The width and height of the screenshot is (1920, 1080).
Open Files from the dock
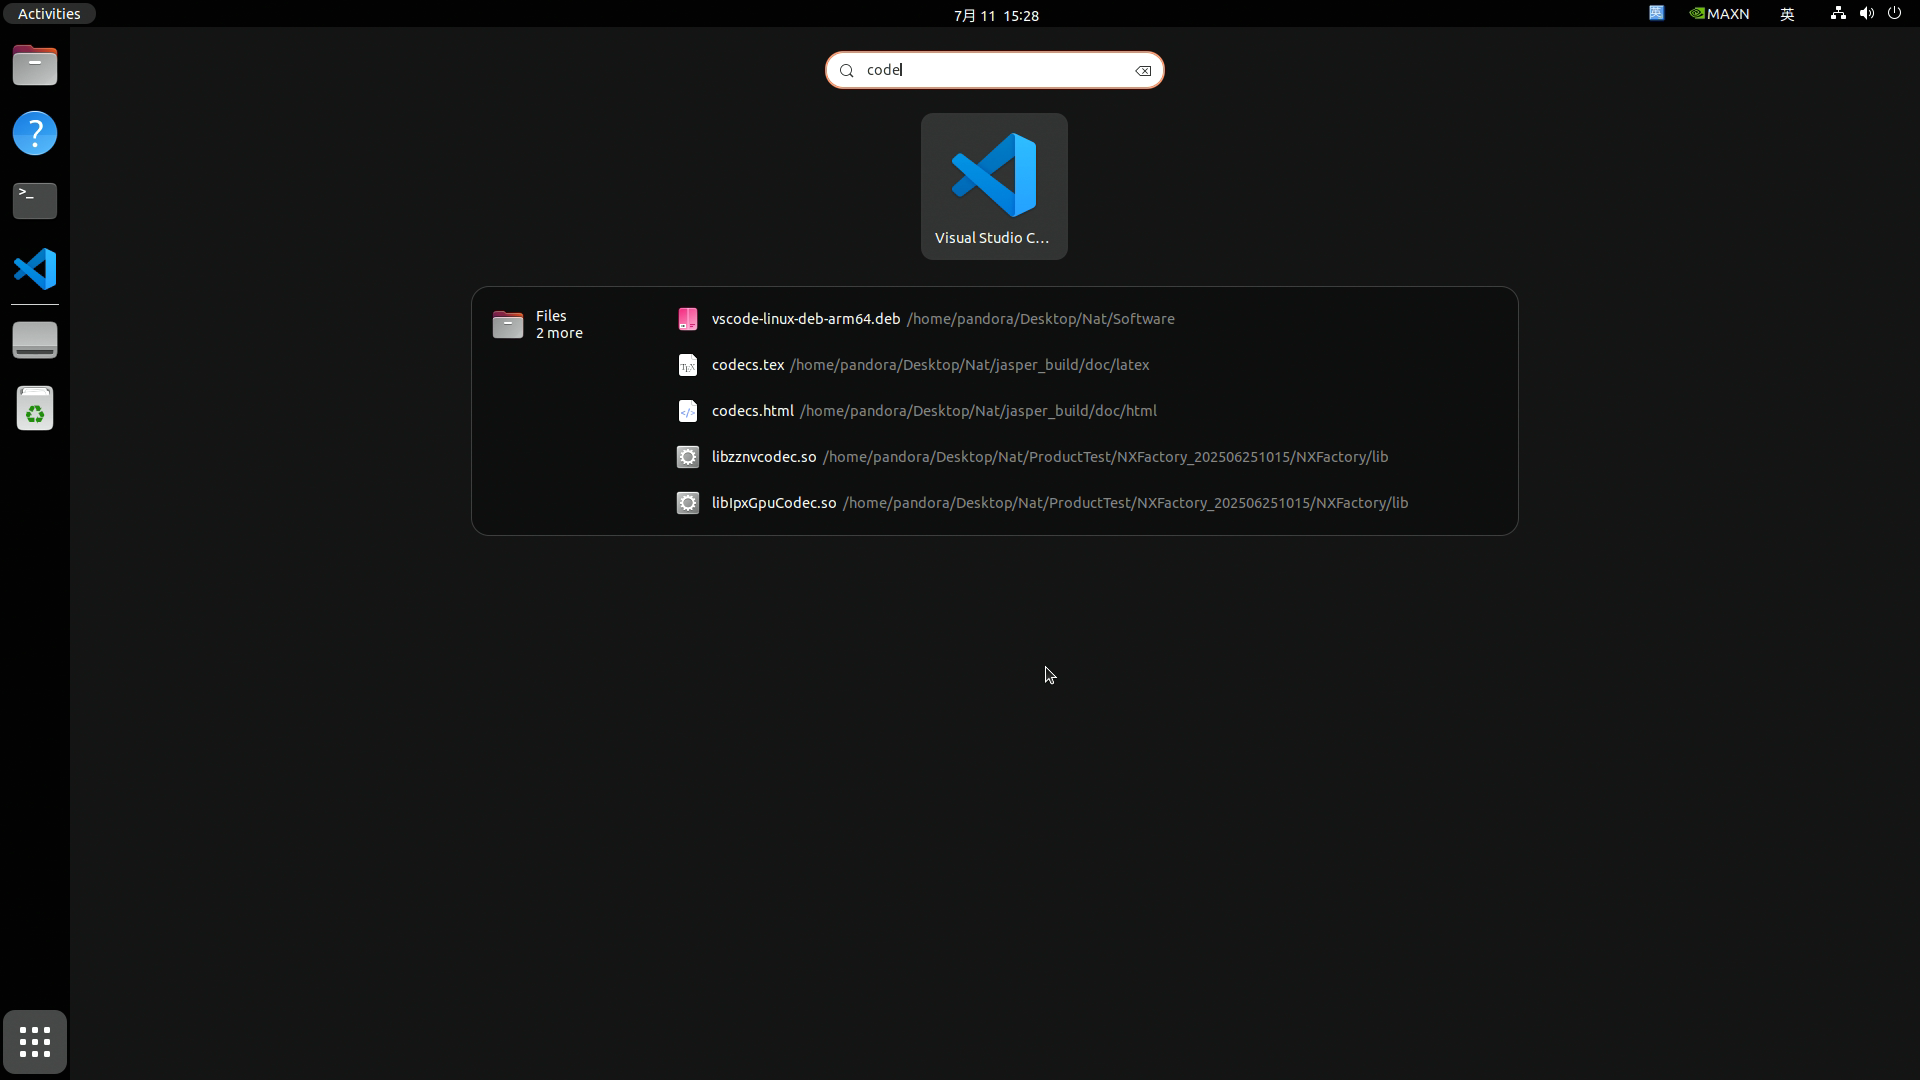tap(35, 66)
